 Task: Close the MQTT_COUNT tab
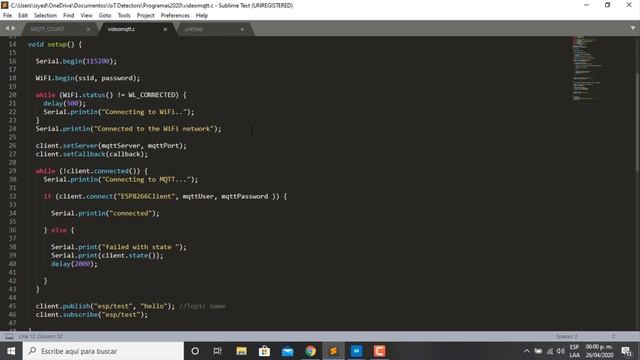[x=88, y=29]
